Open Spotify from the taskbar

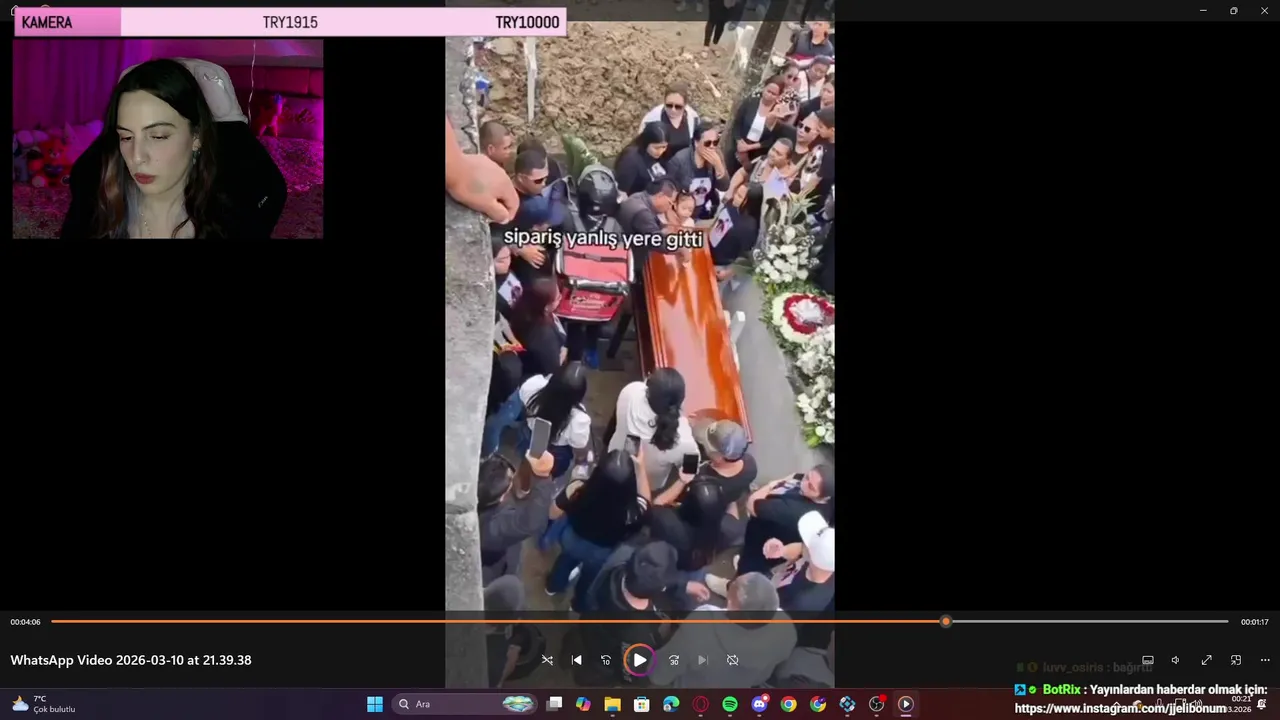click(x=730, y=704)
